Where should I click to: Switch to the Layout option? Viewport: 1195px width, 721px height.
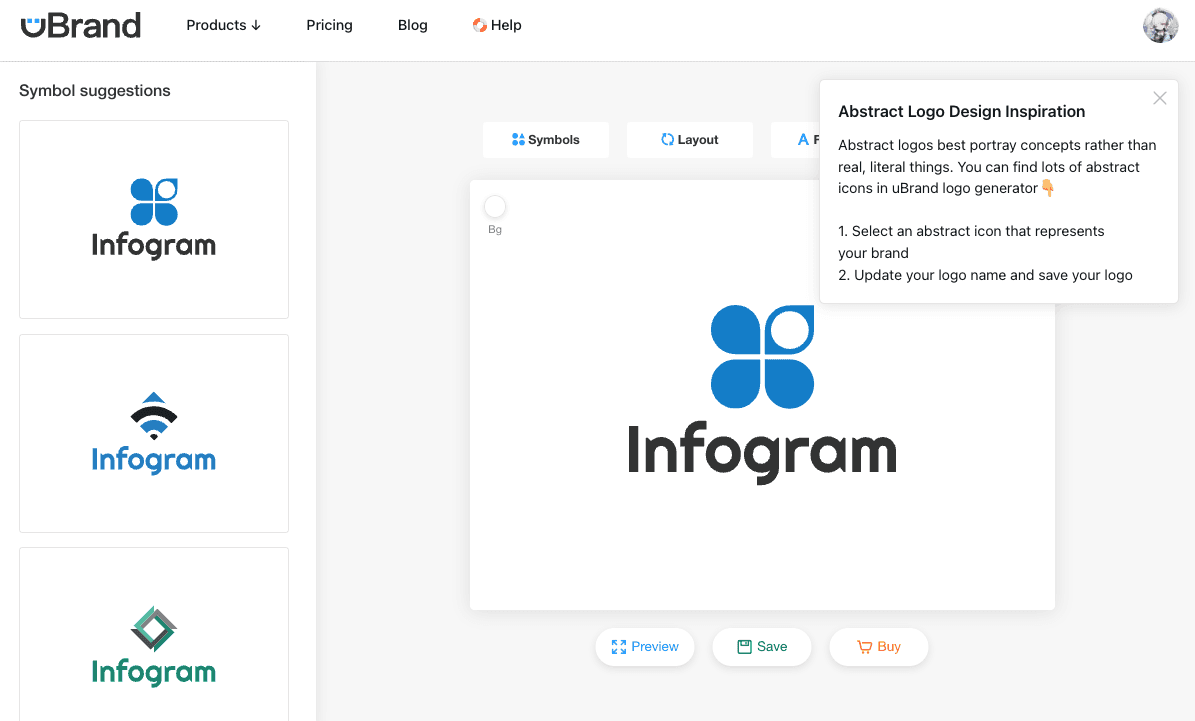tap(690, 140)
